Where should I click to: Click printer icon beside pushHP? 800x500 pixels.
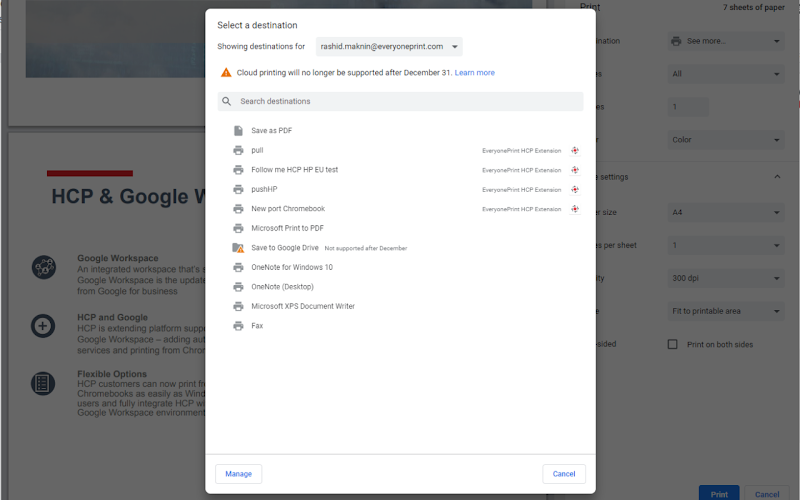point(238,189)
